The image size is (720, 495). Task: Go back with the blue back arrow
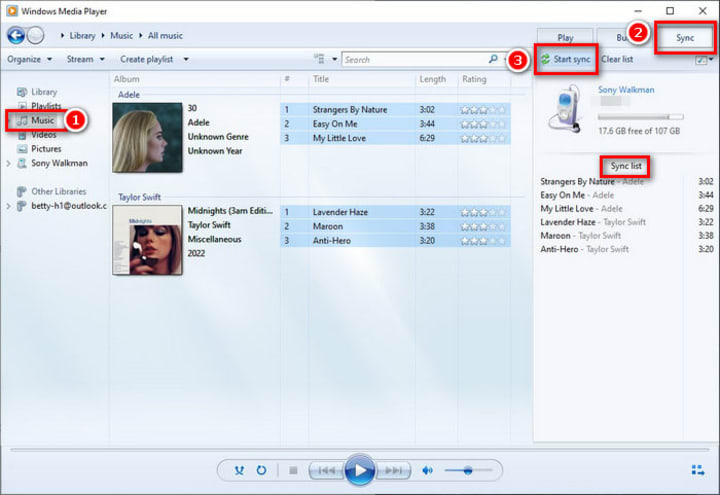16,35
